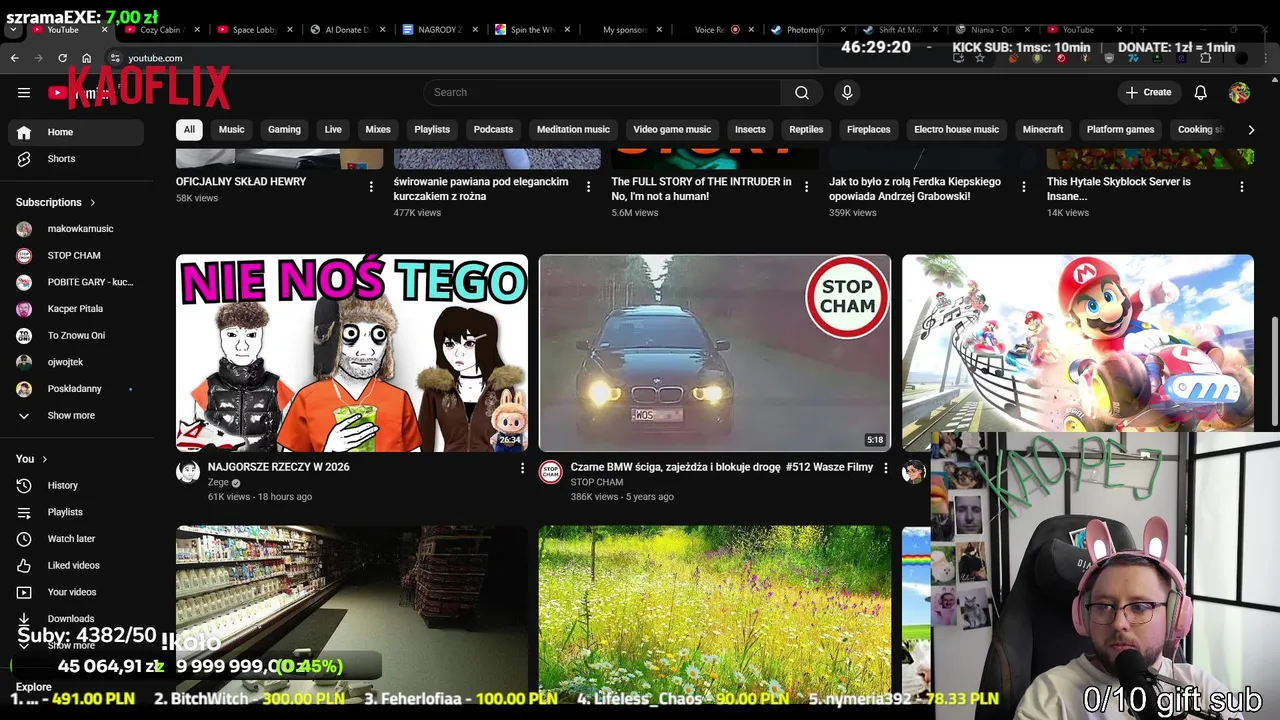Screen dimensions: 1280x720
Task: Click the browser home button
Action: pyautogui.click(x=87, y=58)
